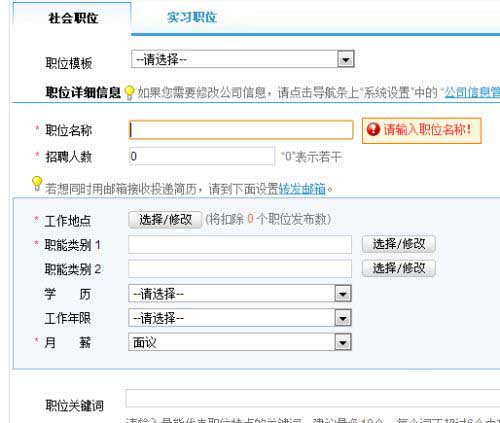
Task: Click the 招聘人数 input field
Action: (202, 156)
